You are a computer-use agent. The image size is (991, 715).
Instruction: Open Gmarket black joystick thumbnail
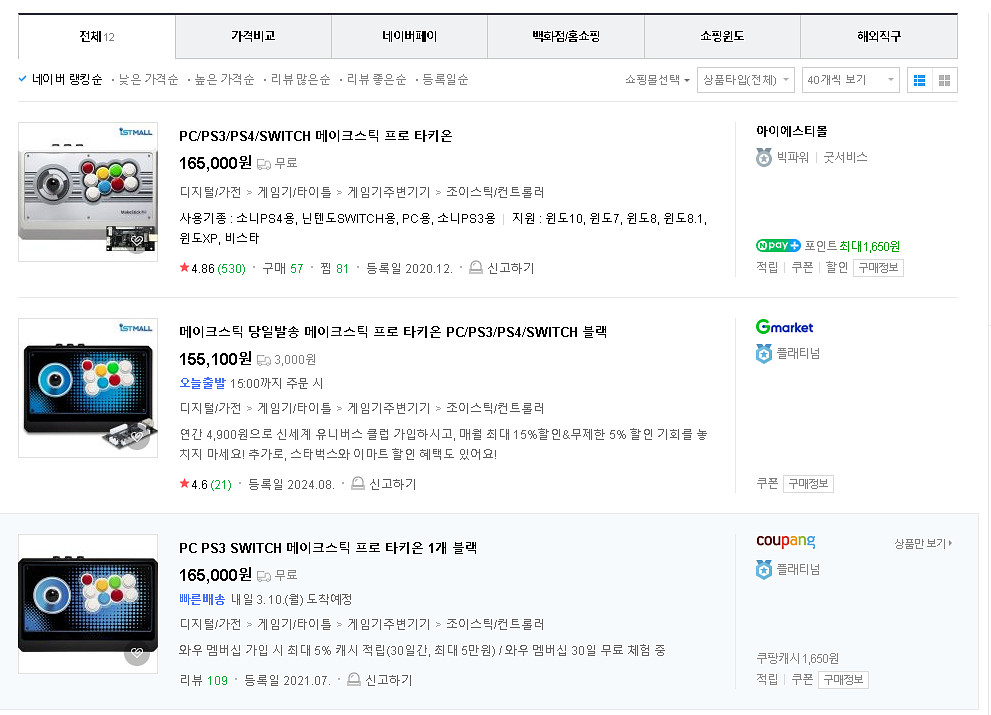88,388
